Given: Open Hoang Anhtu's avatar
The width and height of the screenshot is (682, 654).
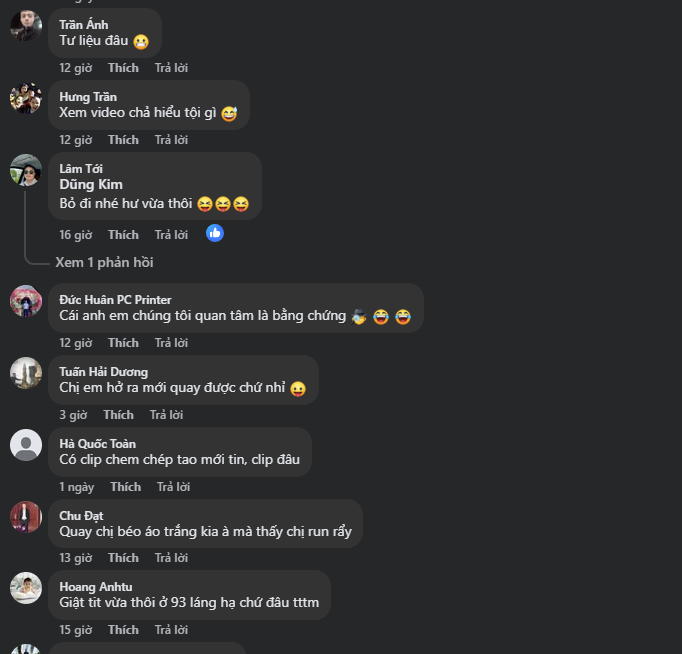Looking at the screenshot, I should pos(26,588).
